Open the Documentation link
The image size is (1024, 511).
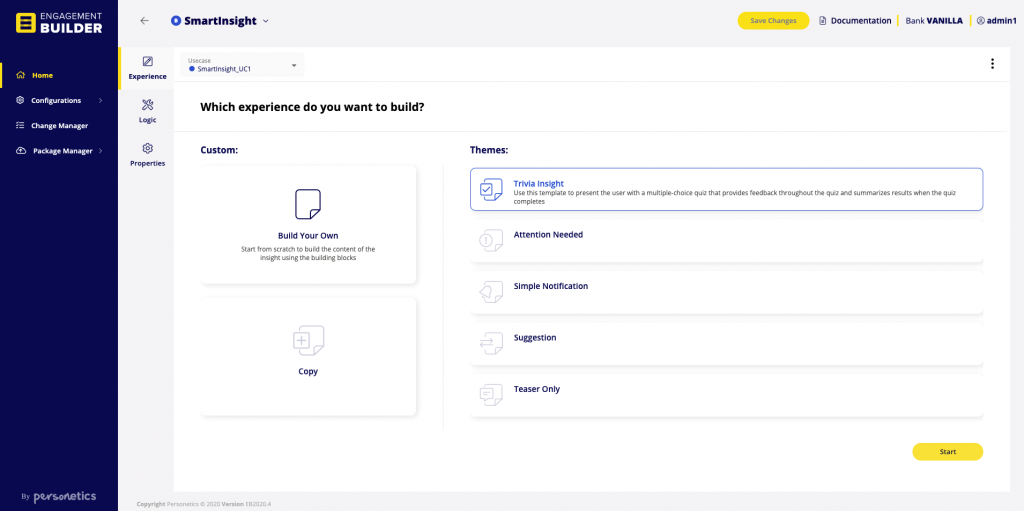[x=854, y=21]
